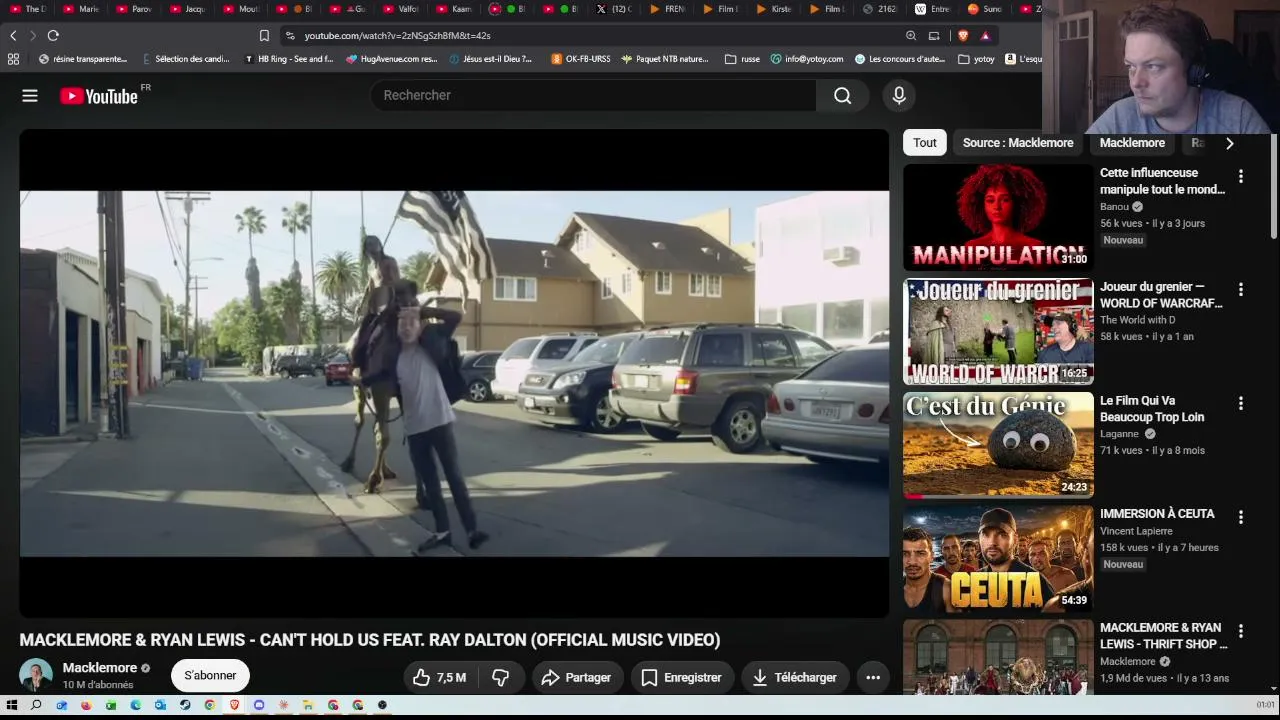Open the CEUTA video thumbnail

(998, 559)
